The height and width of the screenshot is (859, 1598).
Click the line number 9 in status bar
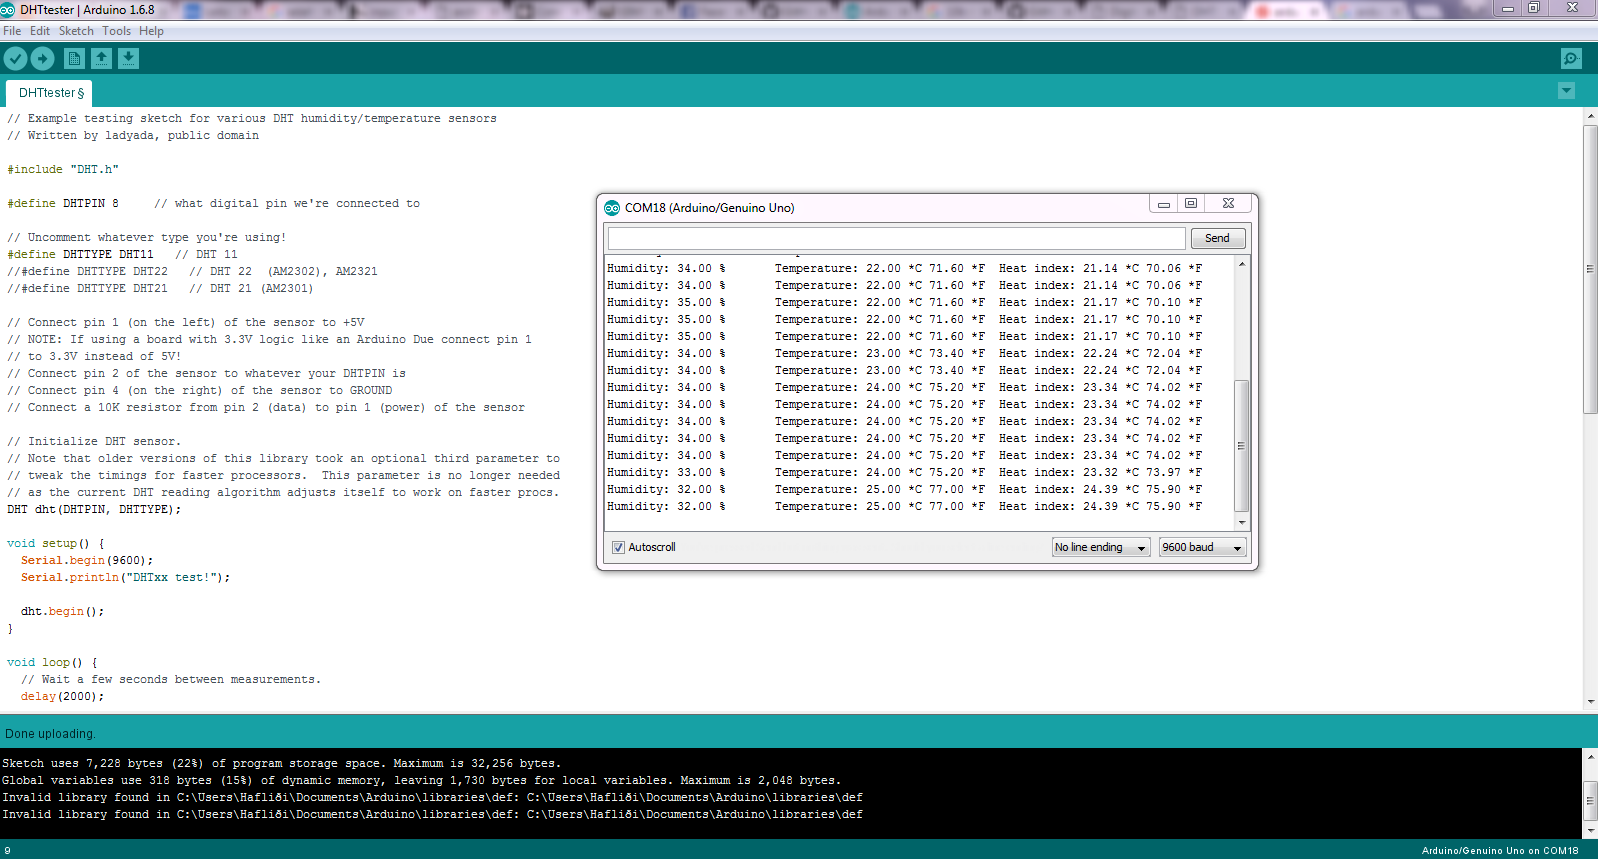pyautogui.click(x=7, y=851)
